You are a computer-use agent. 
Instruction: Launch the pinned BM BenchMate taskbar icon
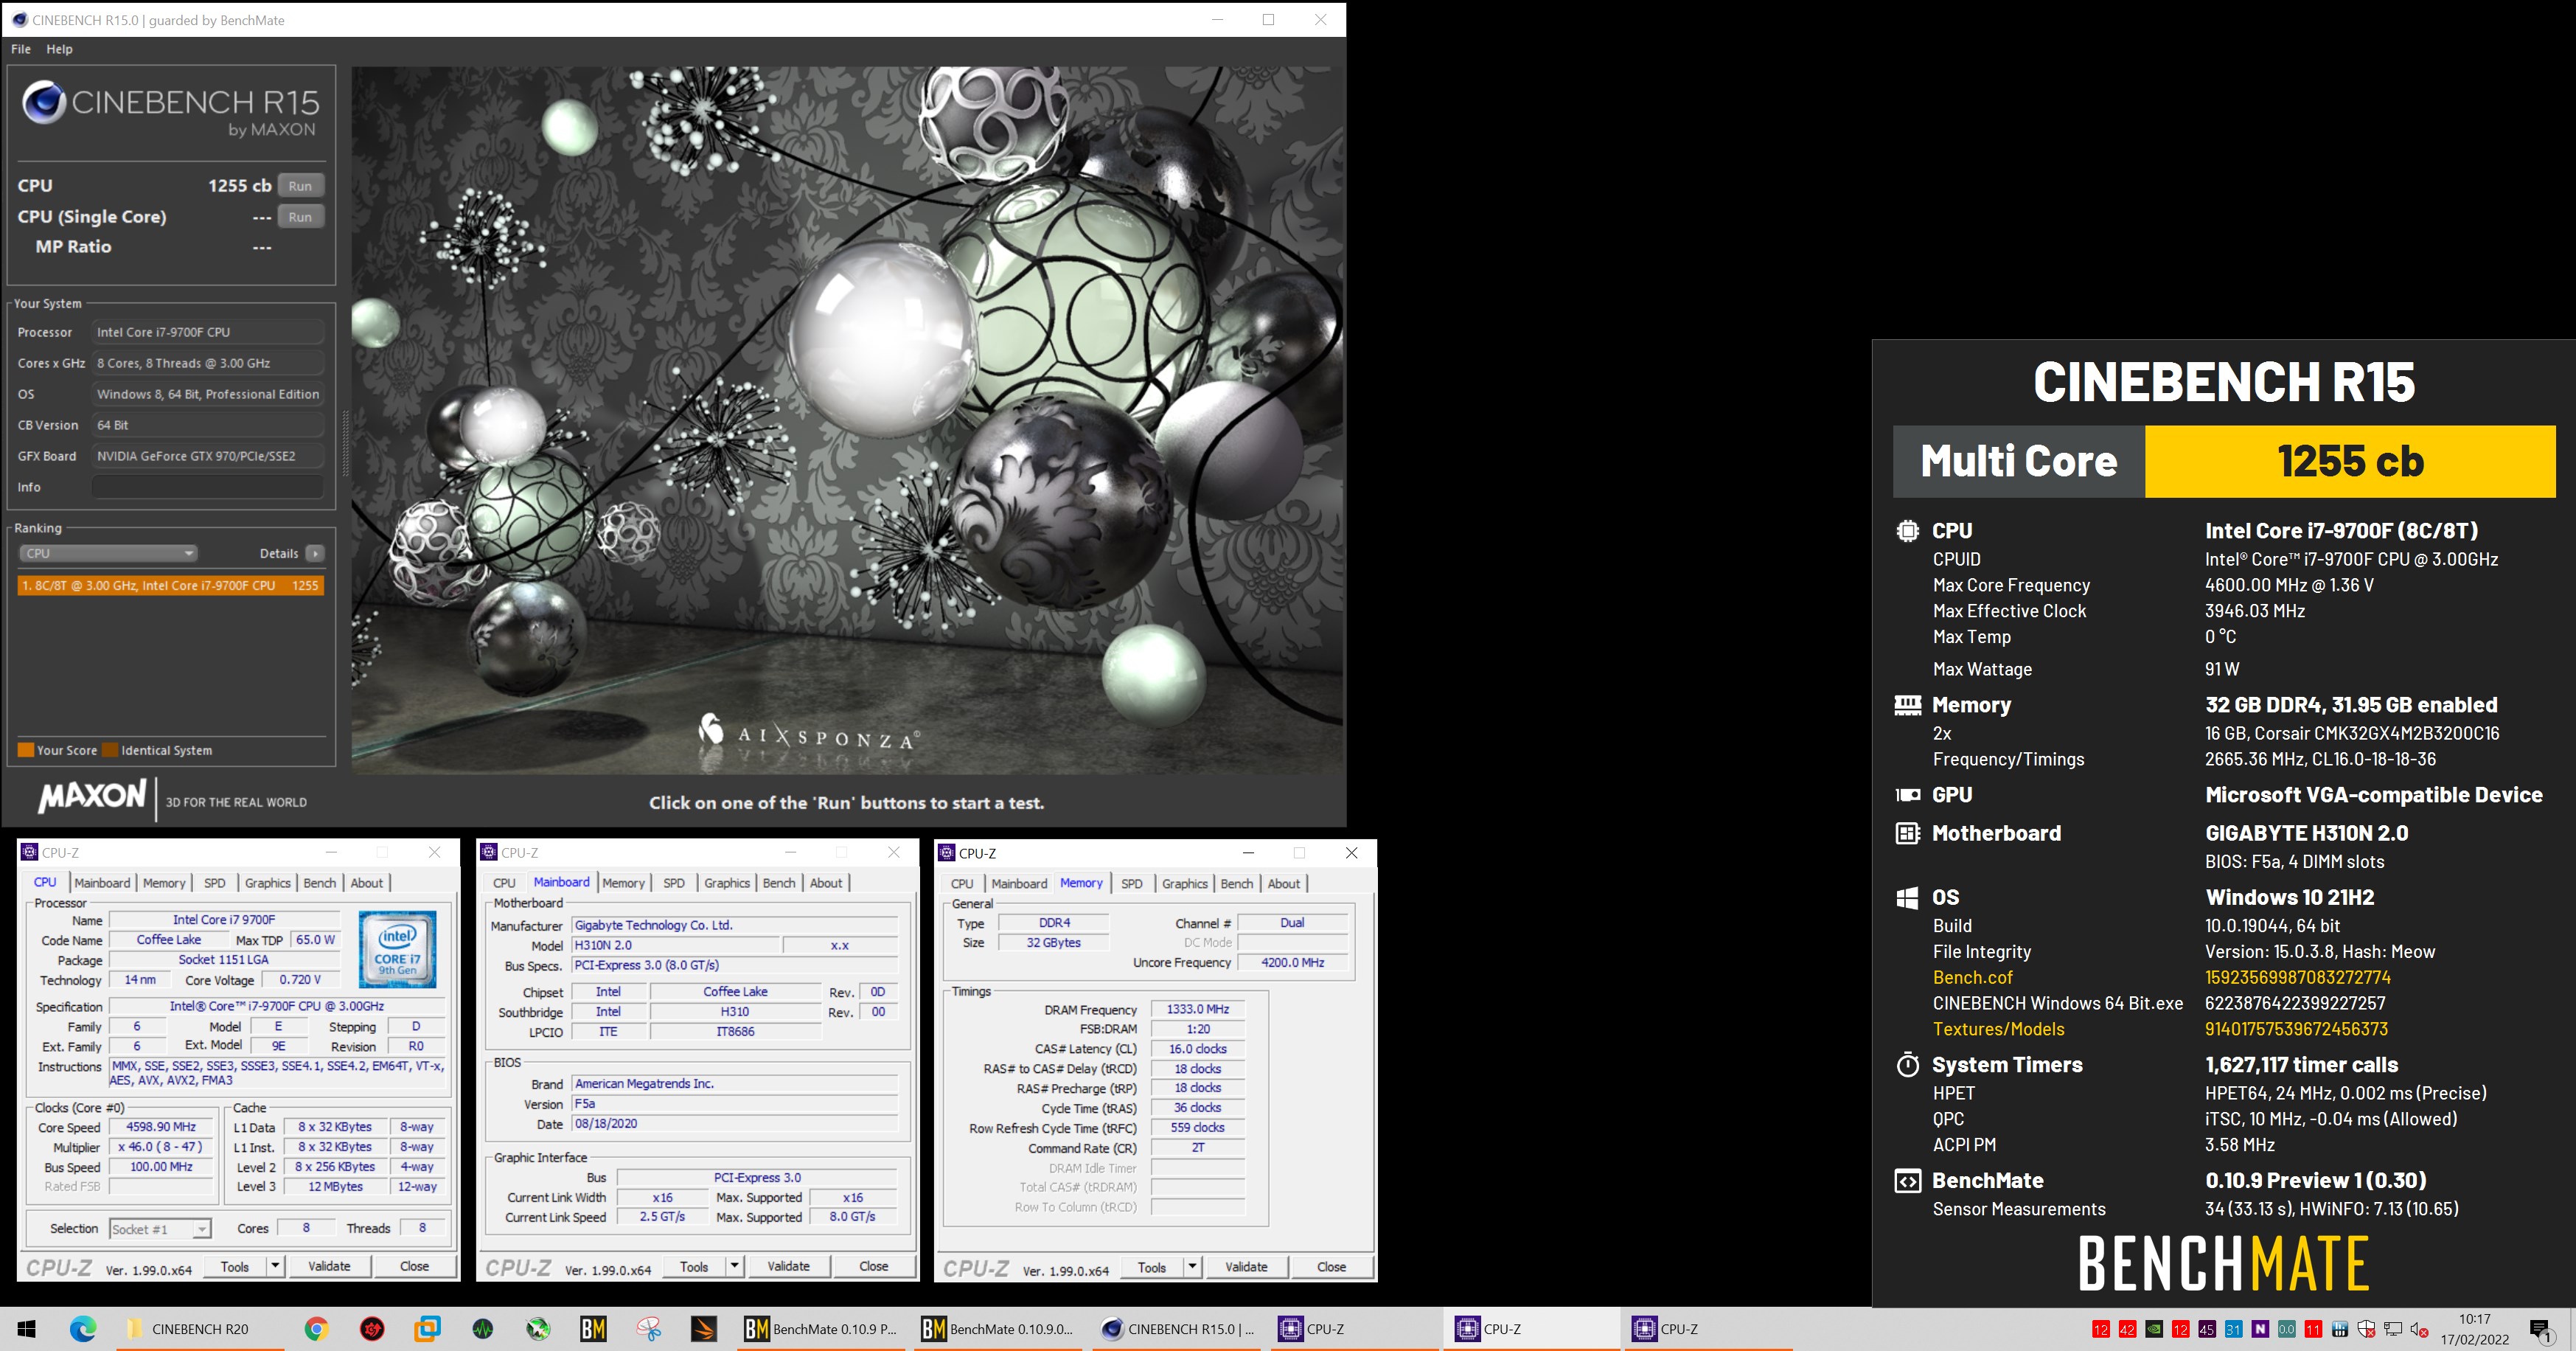(593, 1329)
